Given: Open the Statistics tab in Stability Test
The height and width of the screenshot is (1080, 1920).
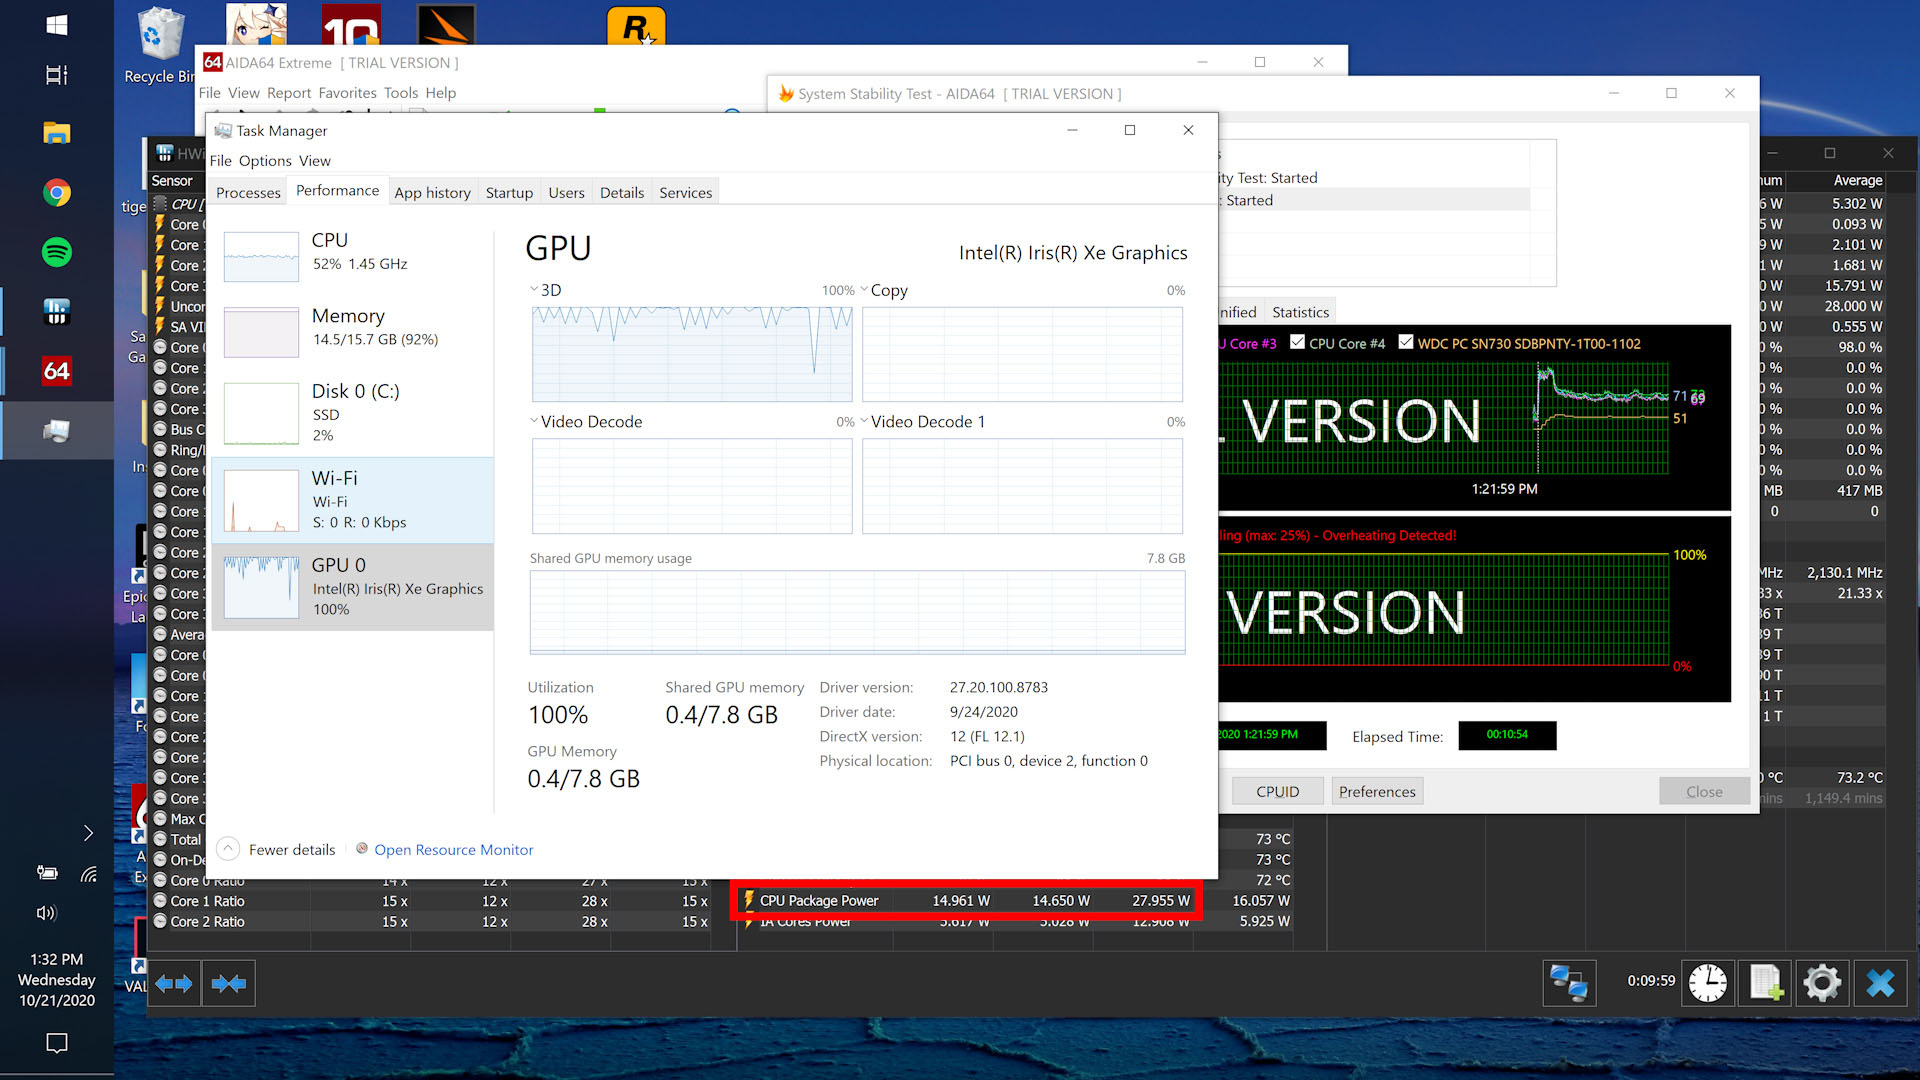Looking at the screenshot, I should coord(1300,312).
